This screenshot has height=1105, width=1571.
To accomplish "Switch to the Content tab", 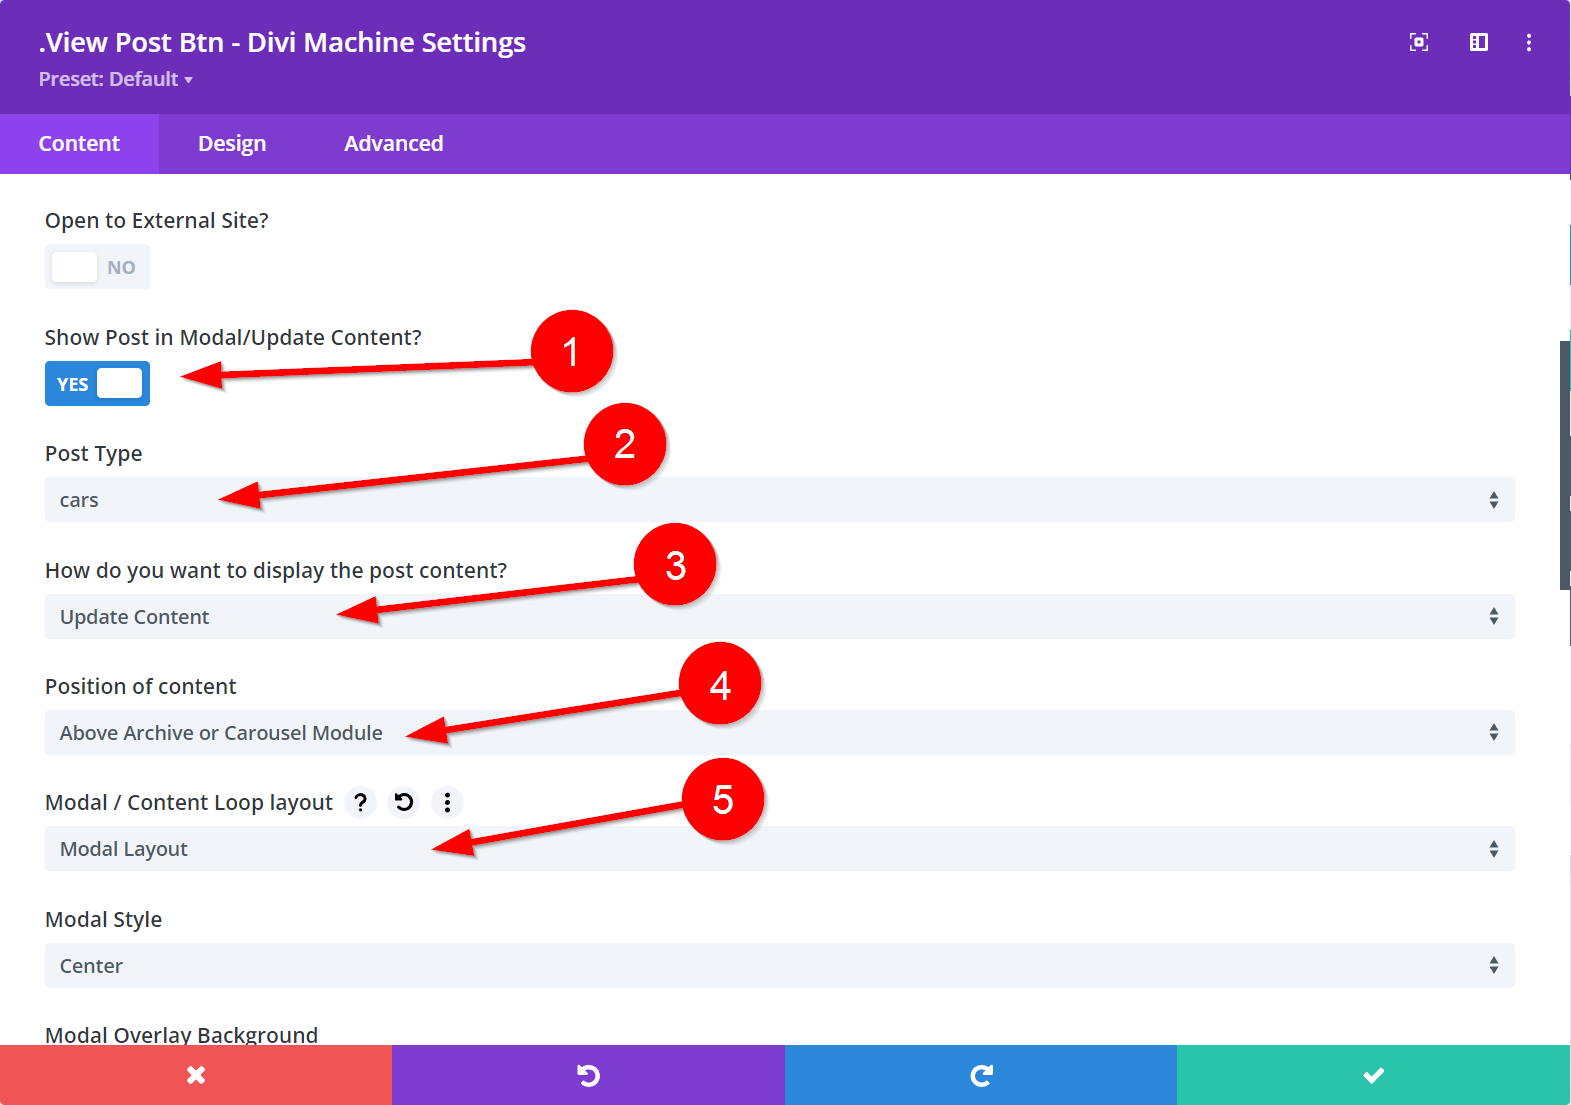I will point(79,144).
